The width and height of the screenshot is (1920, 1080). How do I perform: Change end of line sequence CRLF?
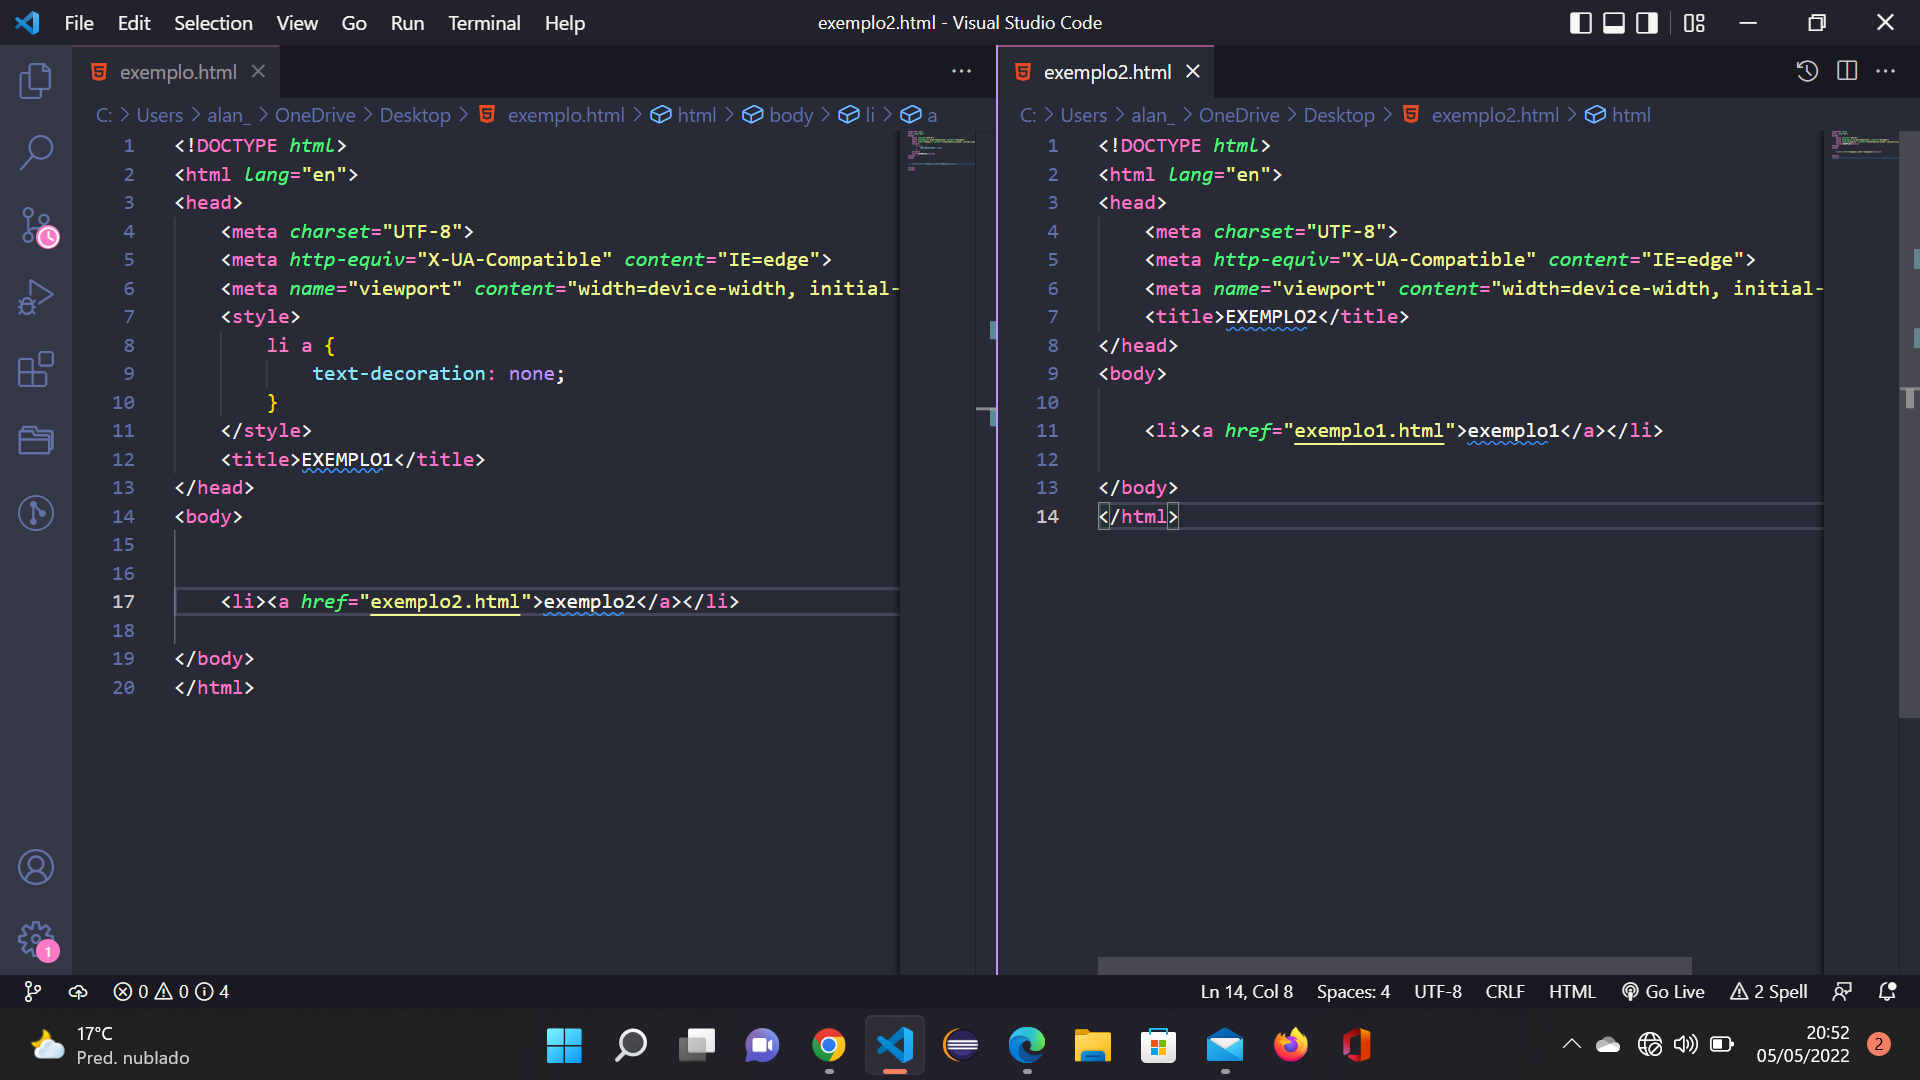[1505, 991]
